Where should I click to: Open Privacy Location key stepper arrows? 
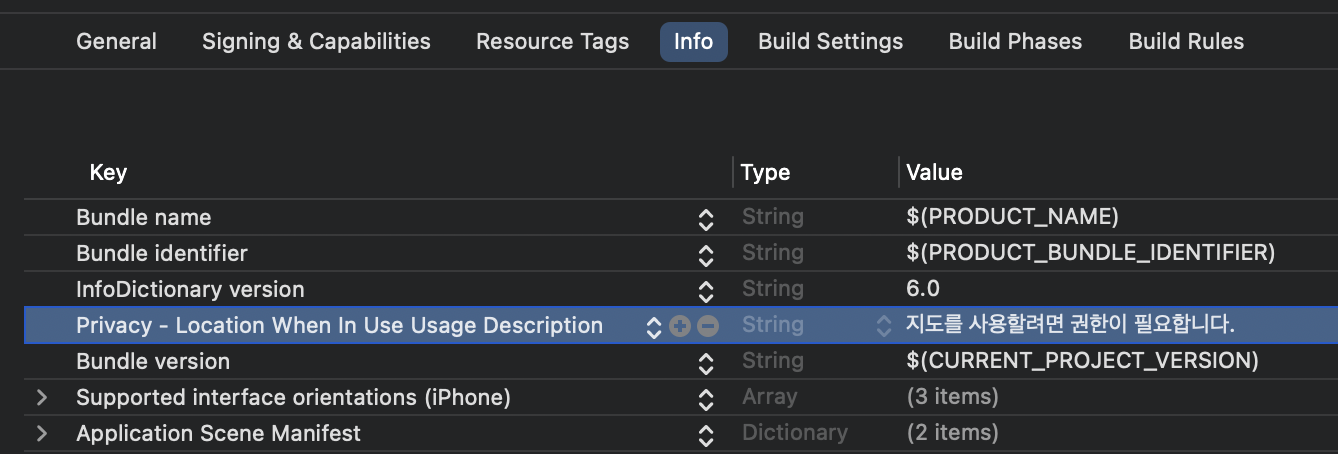(x=653, y=326)
